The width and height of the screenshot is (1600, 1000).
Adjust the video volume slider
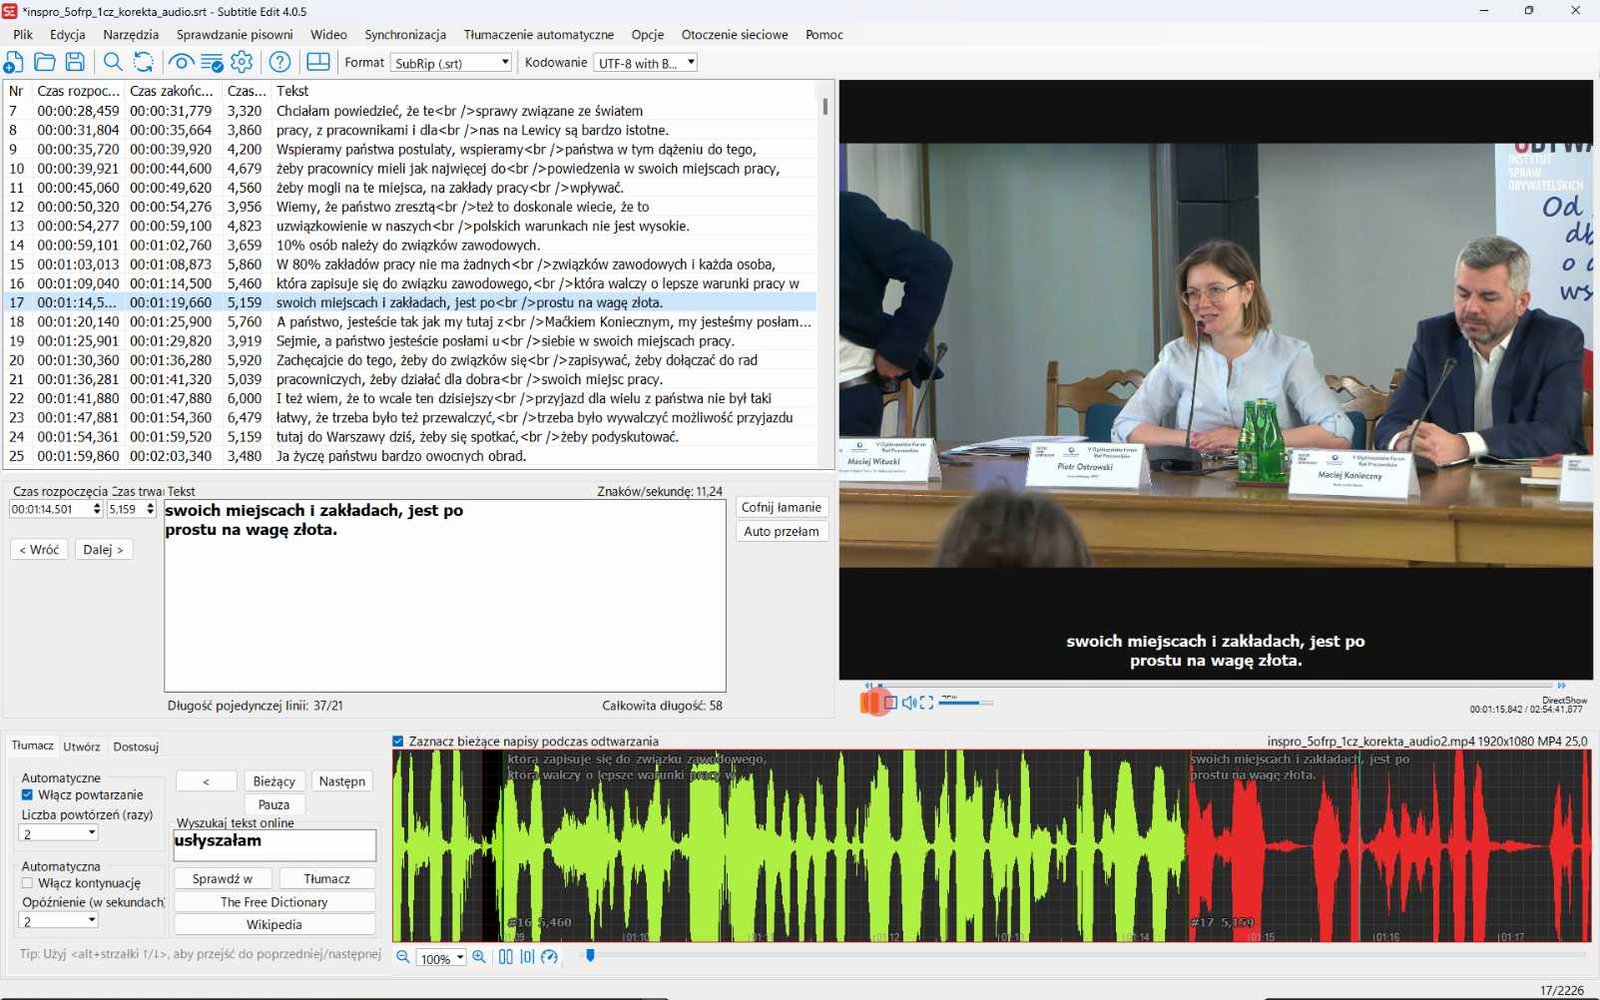pos(966,703)
